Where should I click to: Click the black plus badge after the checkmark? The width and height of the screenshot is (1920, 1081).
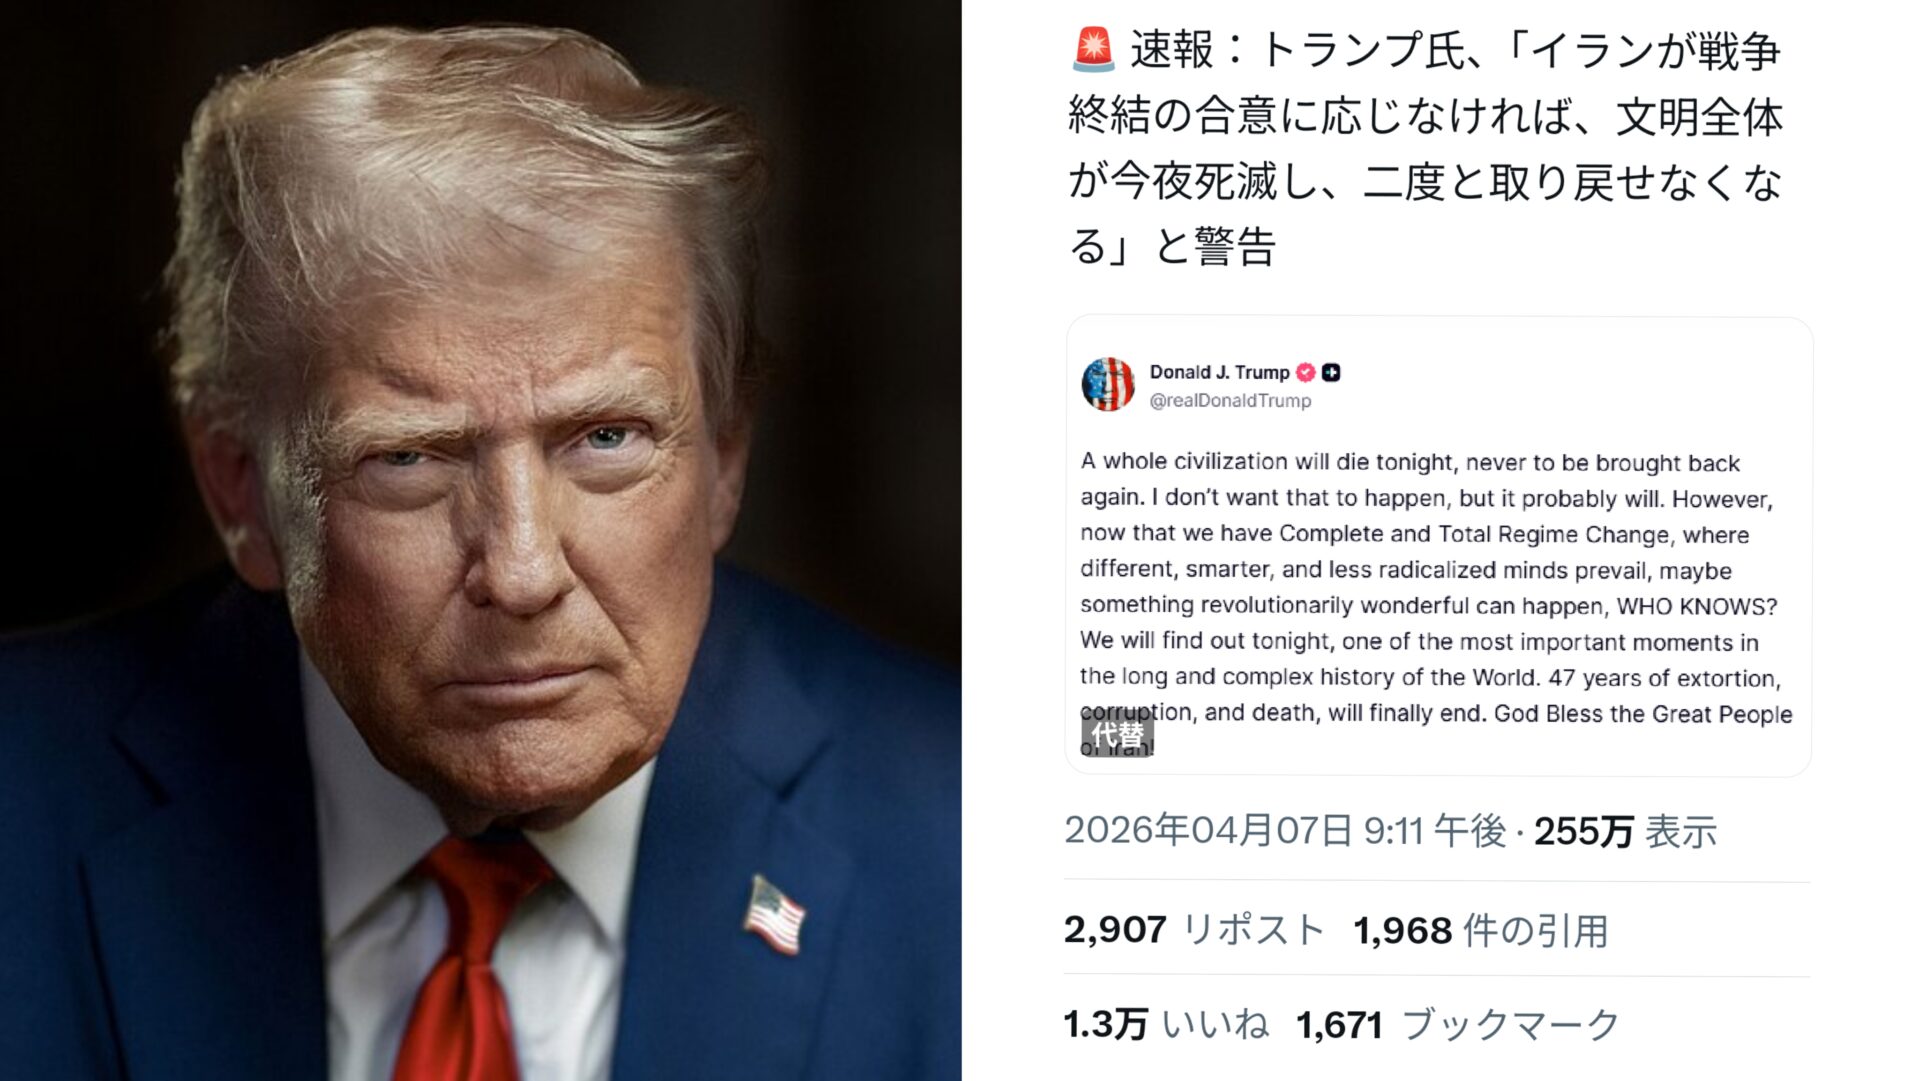(1331, 372)
